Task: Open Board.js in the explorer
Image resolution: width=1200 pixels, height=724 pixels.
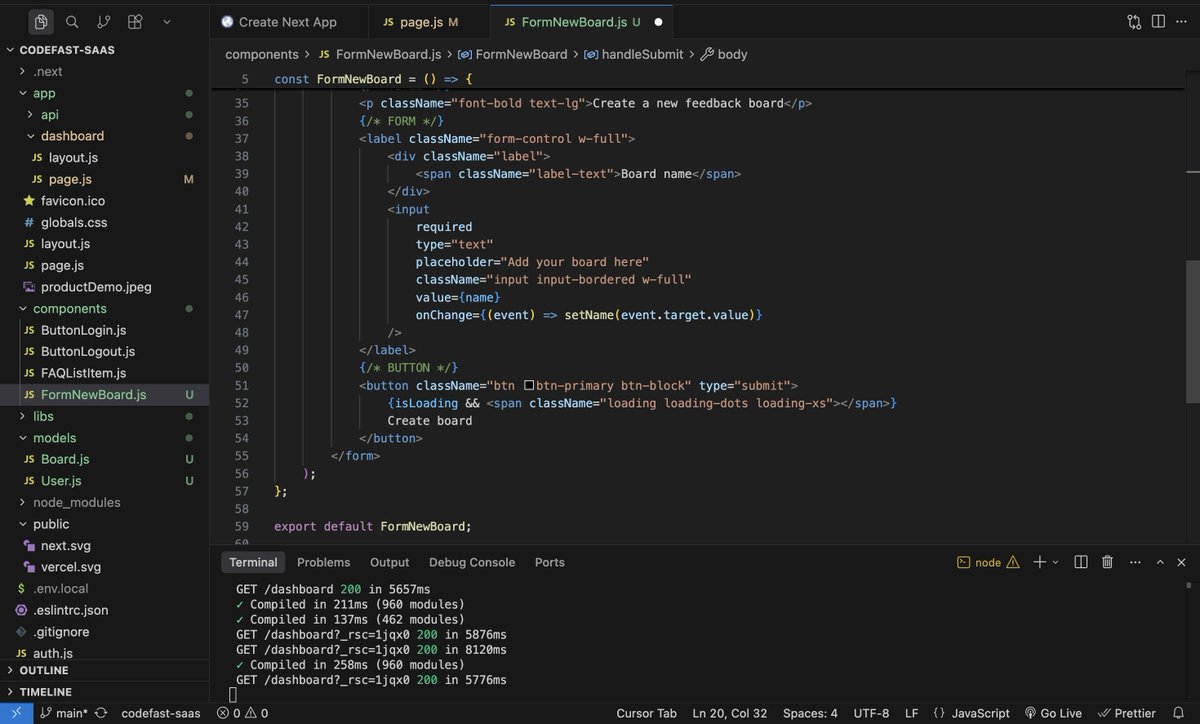Action: tap(104, 459)
